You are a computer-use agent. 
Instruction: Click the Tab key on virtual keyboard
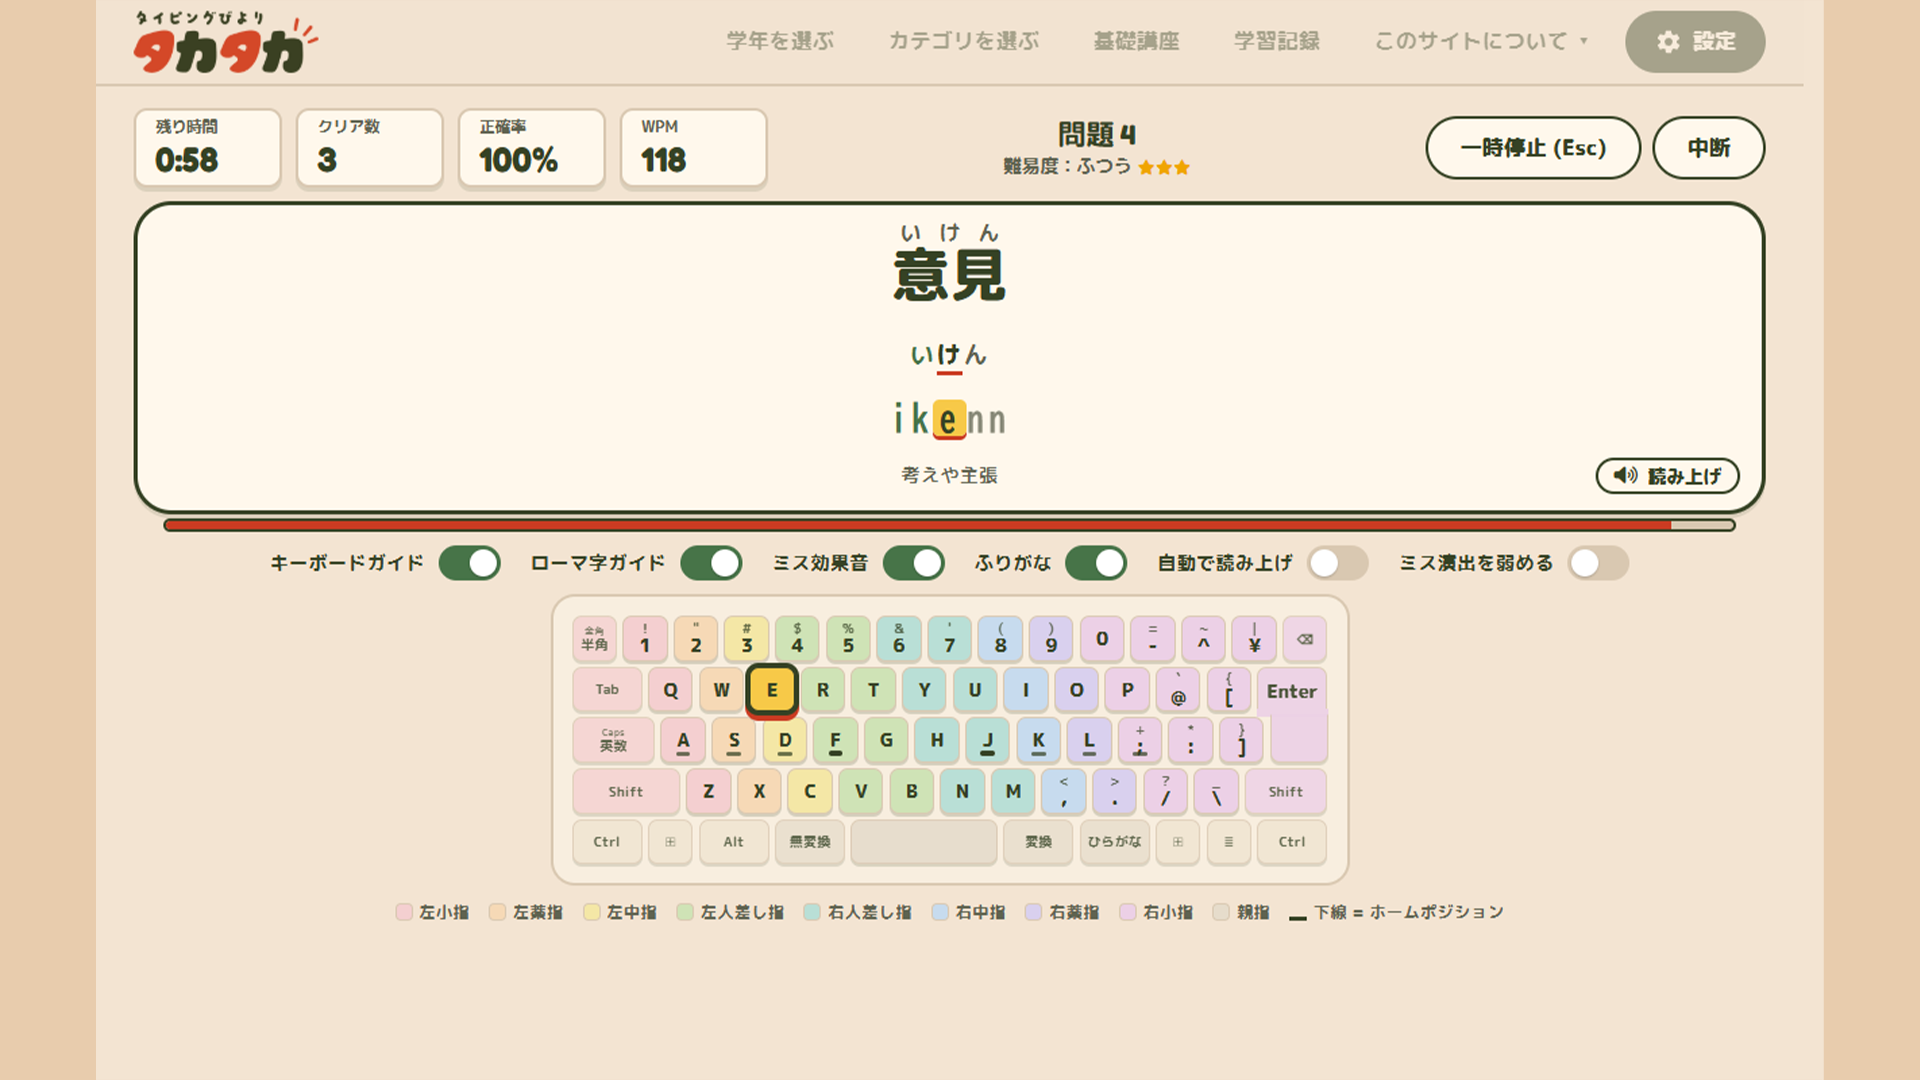(607, 690)
